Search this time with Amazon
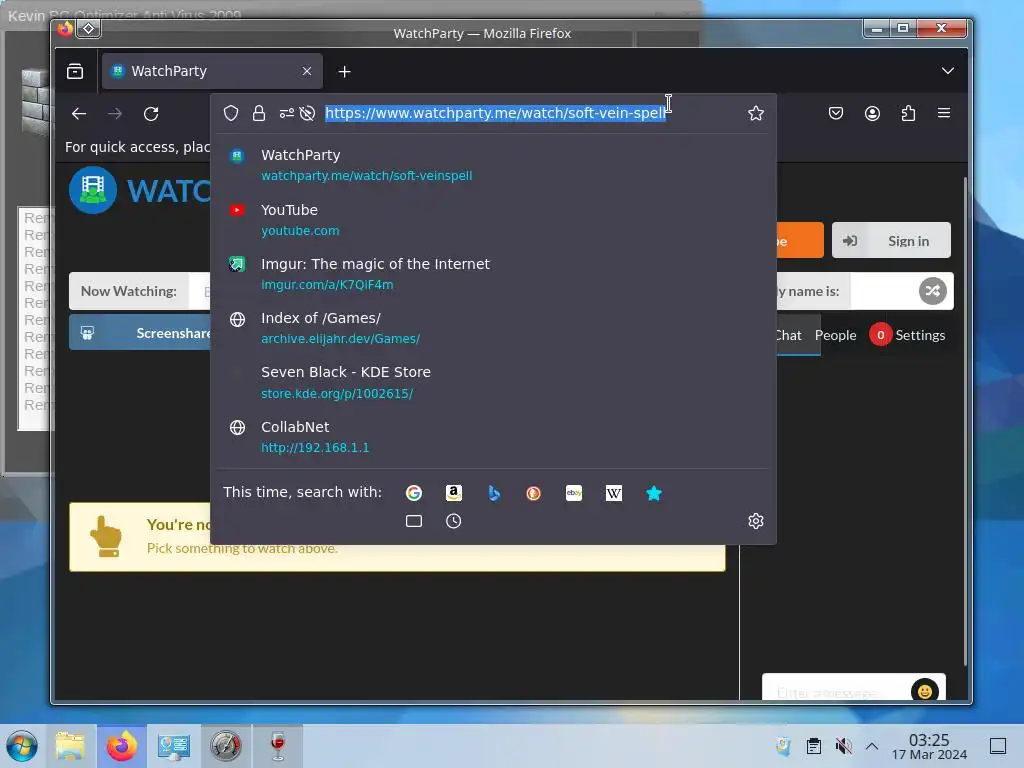Image resolution: width=1024 pixels, height=768 pixels. tap(454, 493)
